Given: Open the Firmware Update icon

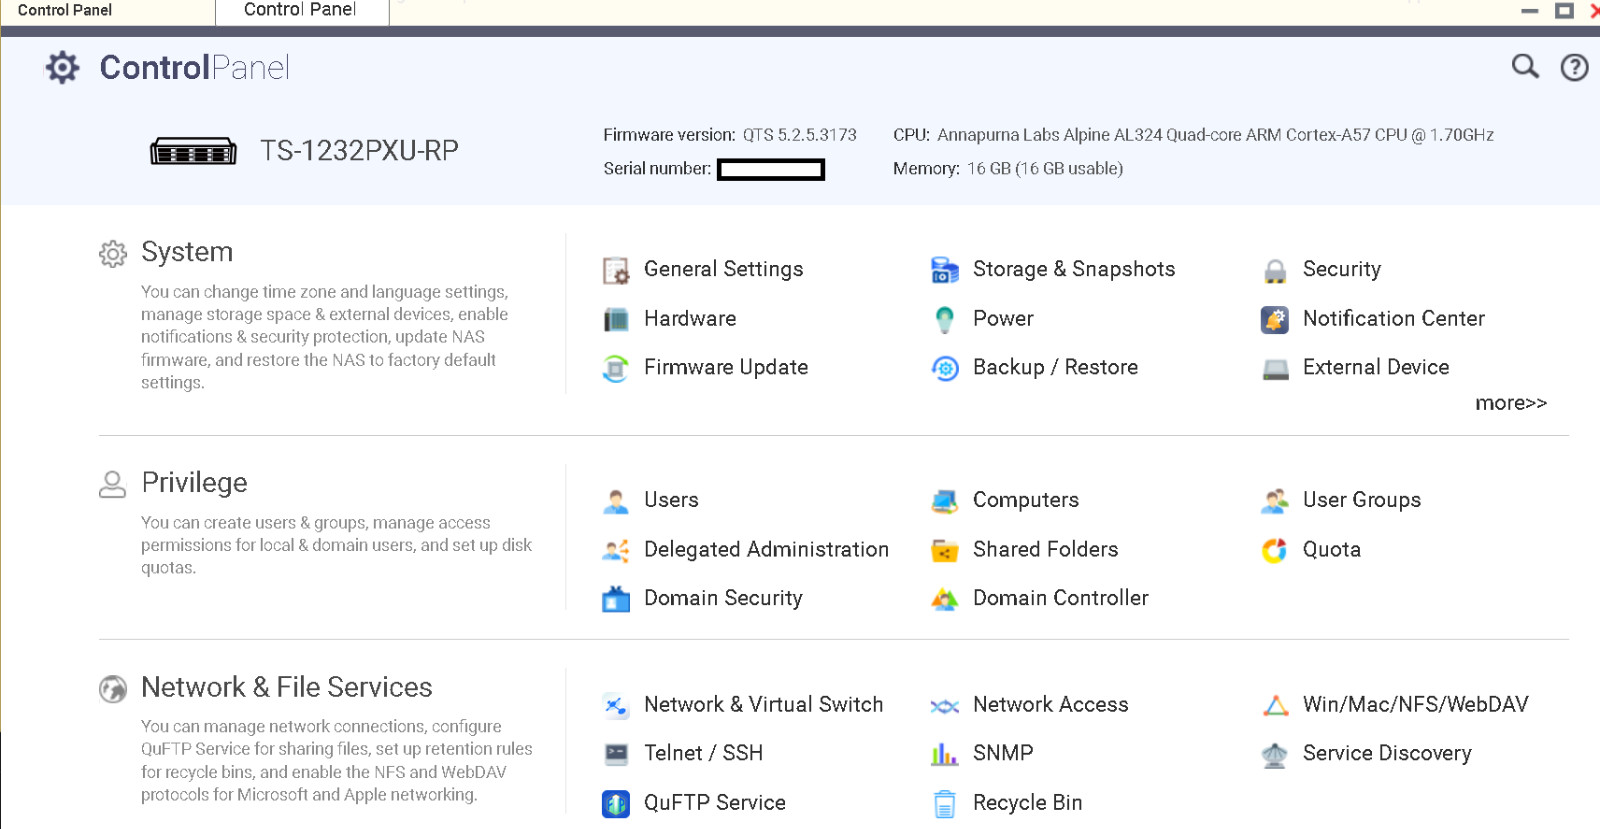Looking at the screenshot, I should click(x=616, y=368).
